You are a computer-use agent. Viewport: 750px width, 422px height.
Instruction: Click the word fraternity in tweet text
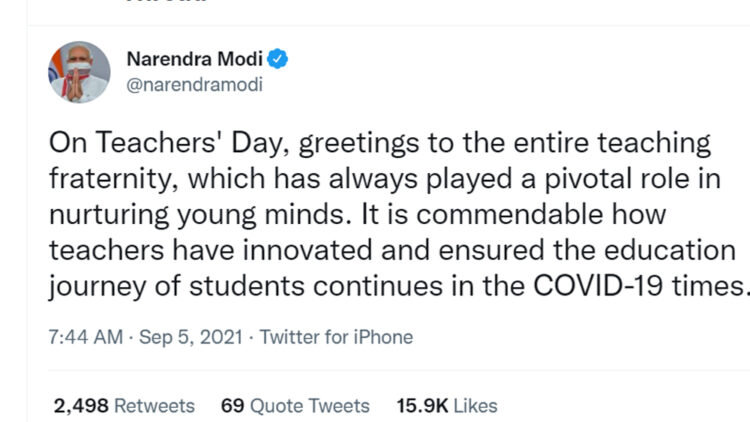click(x=114, y=179)
